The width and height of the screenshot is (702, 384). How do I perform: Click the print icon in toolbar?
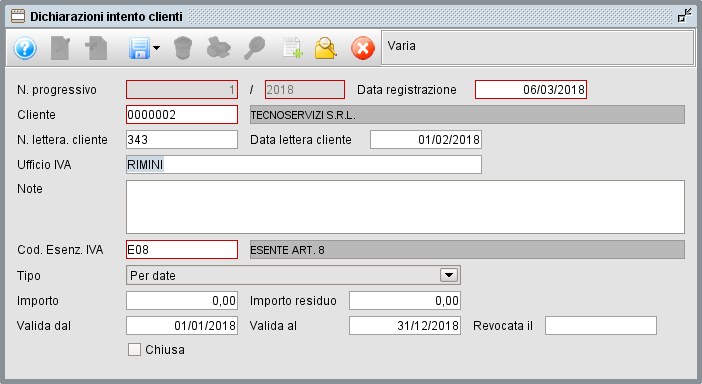click(x=218, y=48)
